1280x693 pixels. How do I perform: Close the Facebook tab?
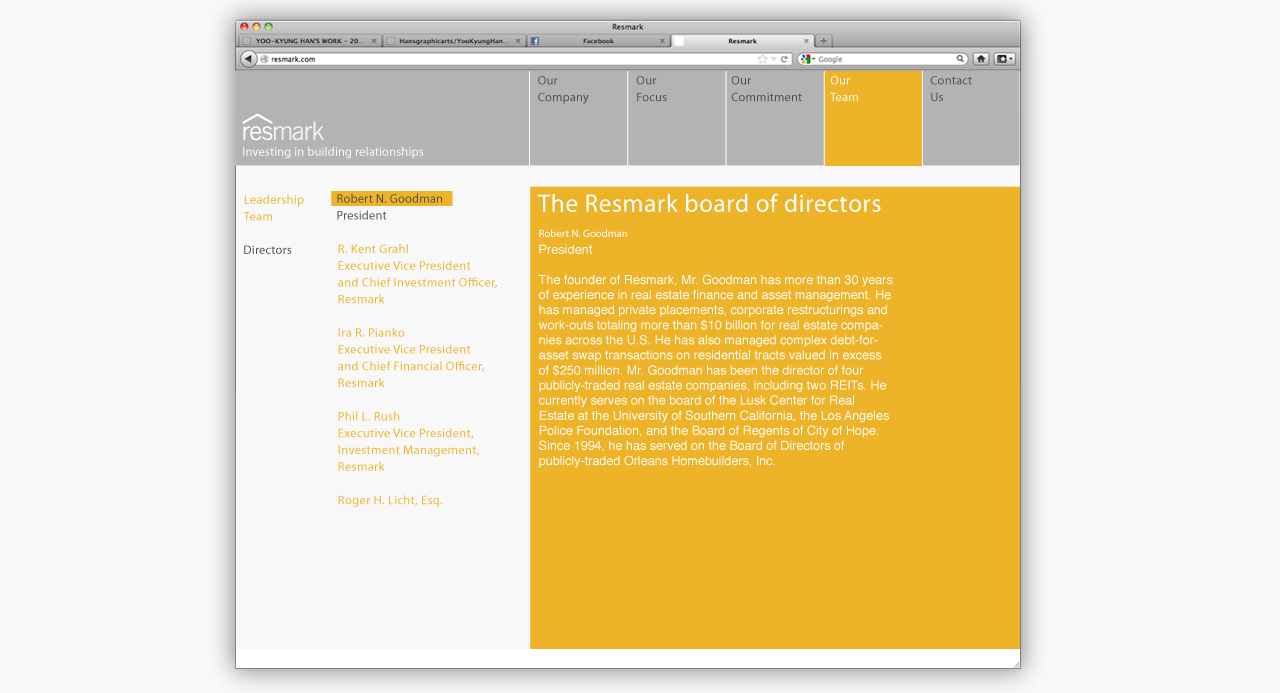click(x=662, y=41)
